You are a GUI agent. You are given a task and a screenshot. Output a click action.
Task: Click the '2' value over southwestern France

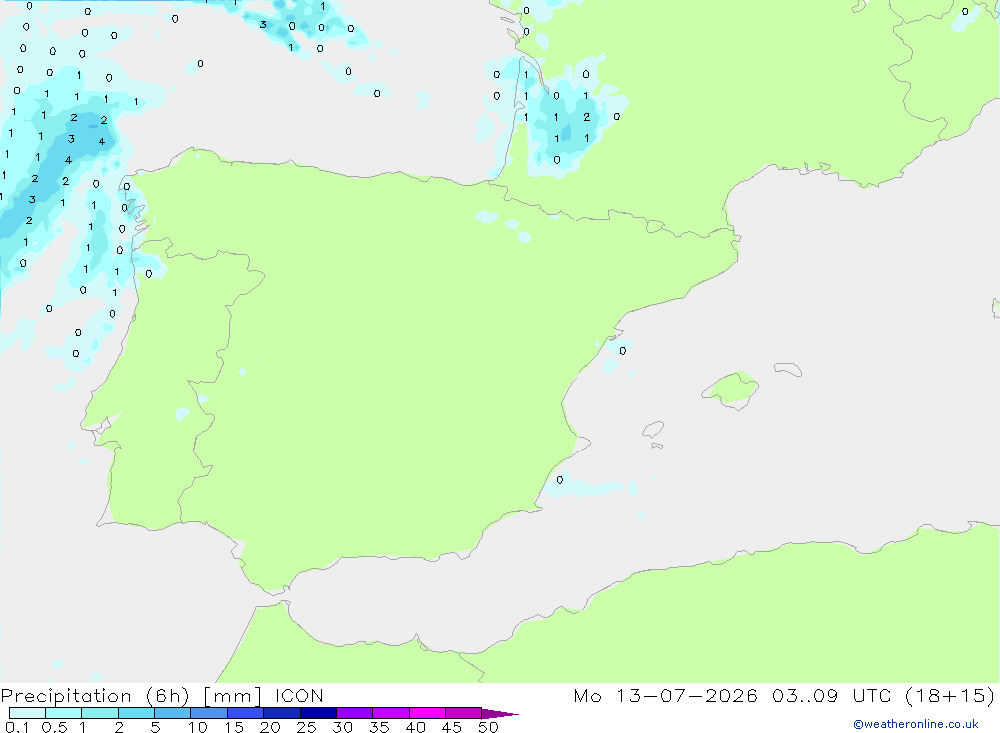[587, 117]
